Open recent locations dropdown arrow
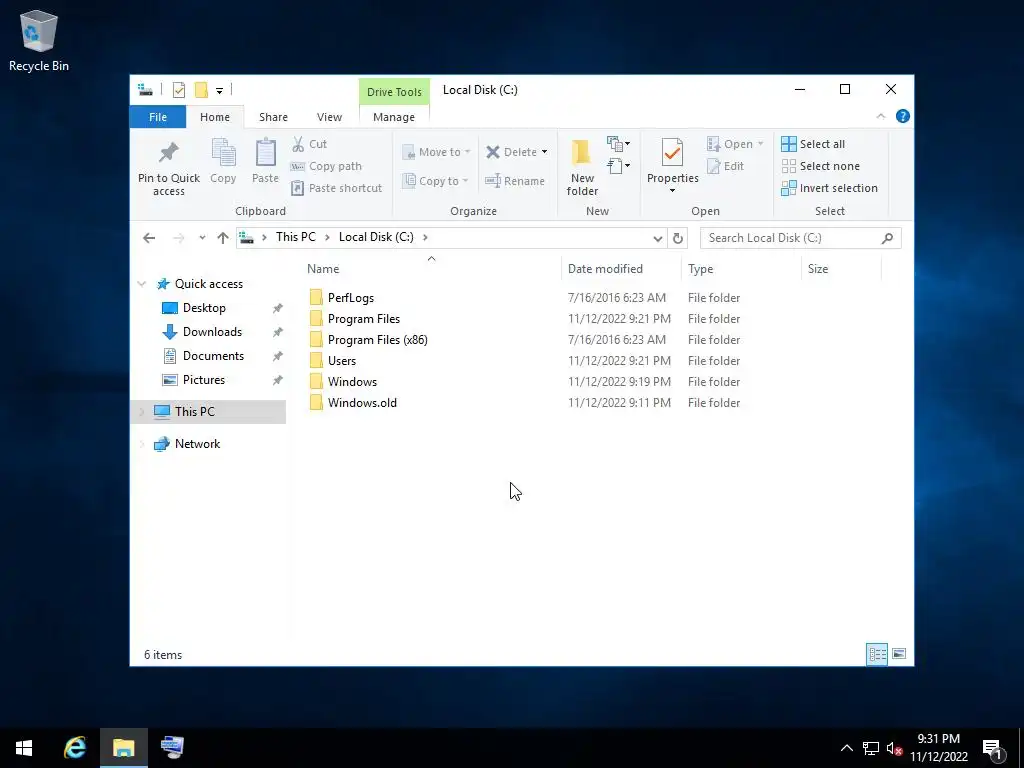The image size is (1024, 768). coord(202,238)
